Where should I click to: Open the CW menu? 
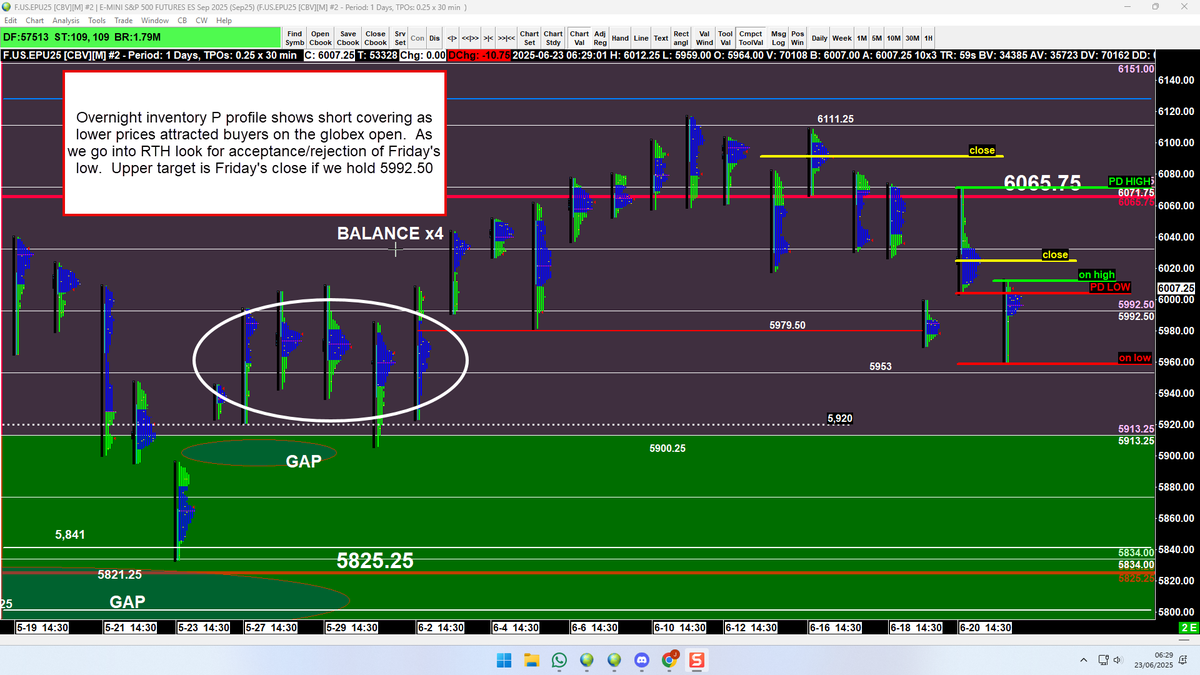coord(201,20)
